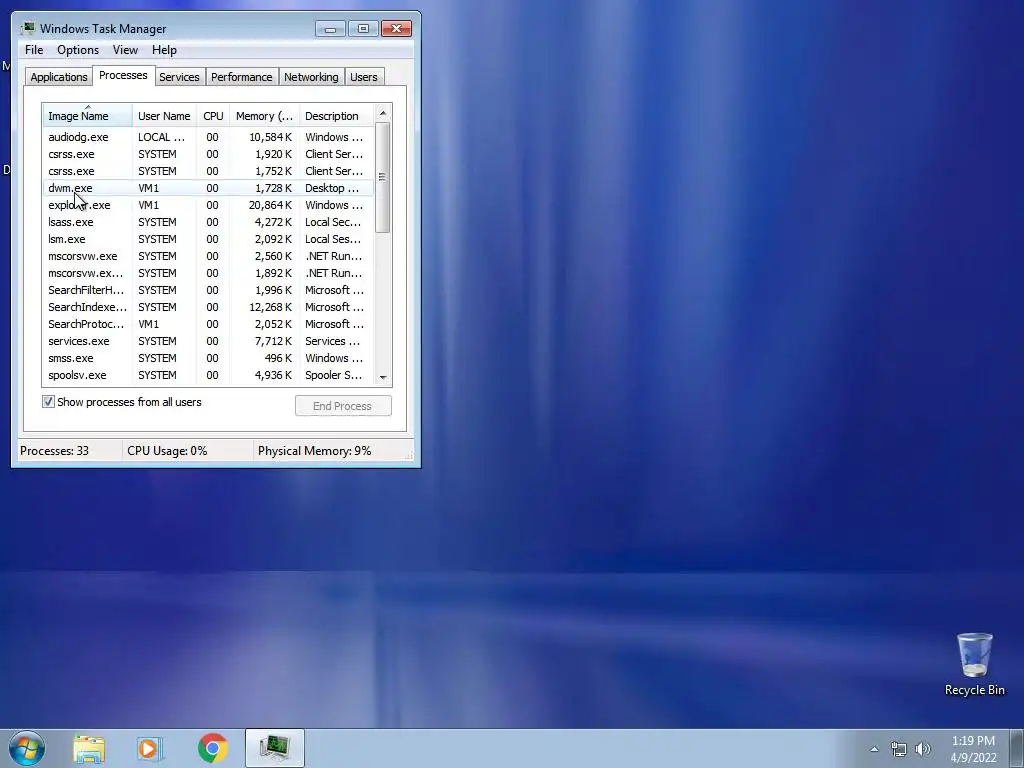This screenshot has height=768, width=1024.
Task: Close the Windows Task Manager window
Action: pyautogui.click(x=396, y=29)
